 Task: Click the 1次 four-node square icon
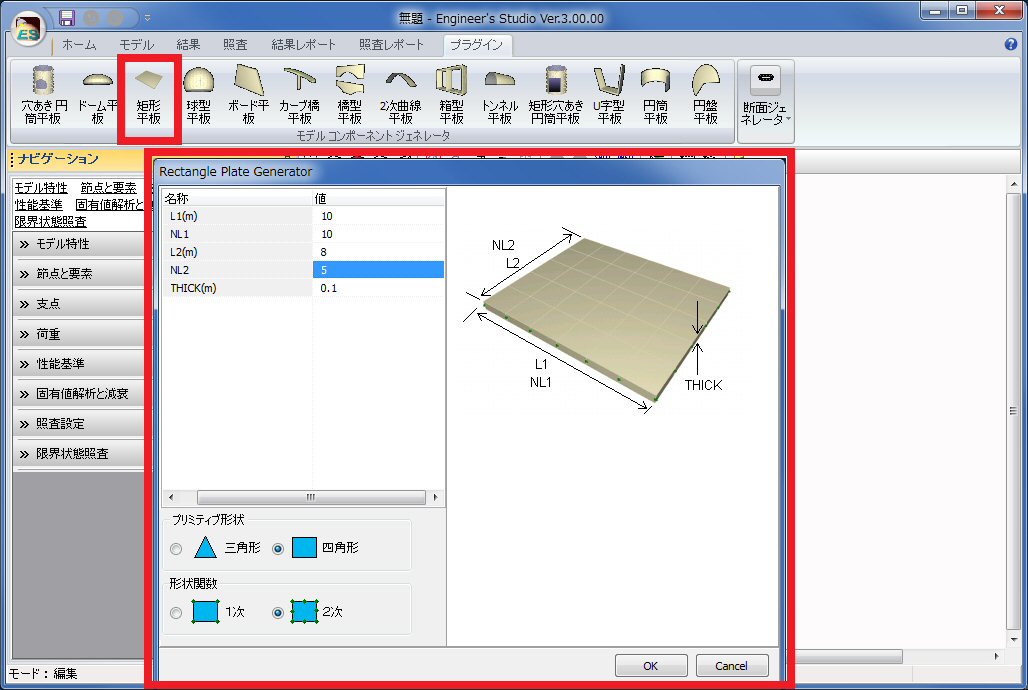coord(205,611)
